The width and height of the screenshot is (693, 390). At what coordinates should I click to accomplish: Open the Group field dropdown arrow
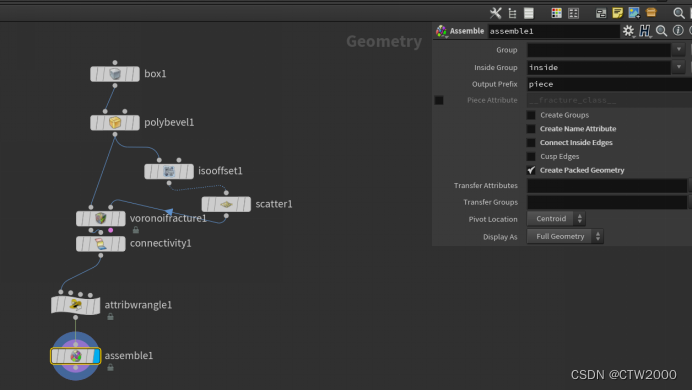tap(679, 50)
